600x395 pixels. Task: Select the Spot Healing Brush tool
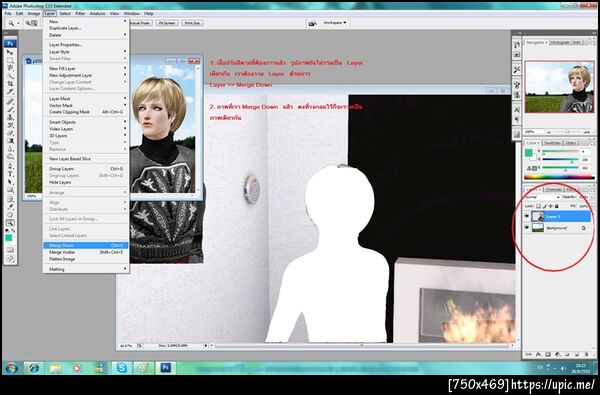10,101
